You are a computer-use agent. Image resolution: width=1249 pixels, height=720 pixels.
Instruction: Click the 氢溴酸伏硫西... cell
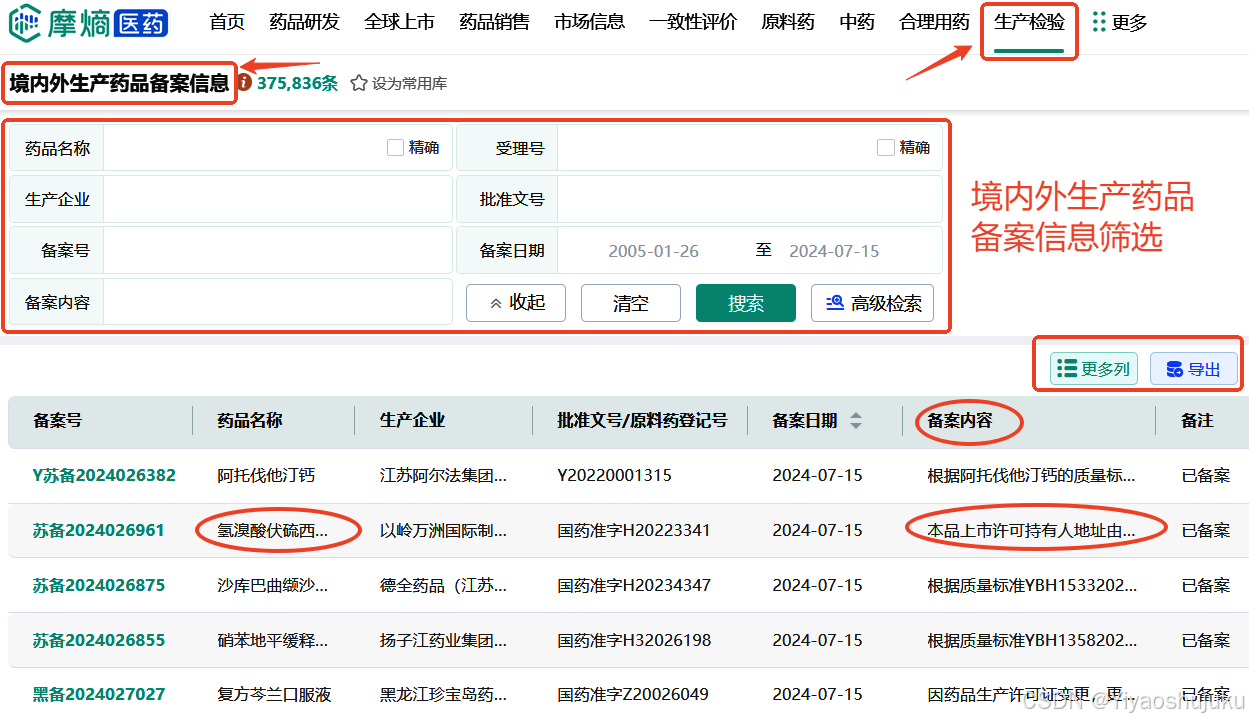pyautogui.click(x=272, y=530)
